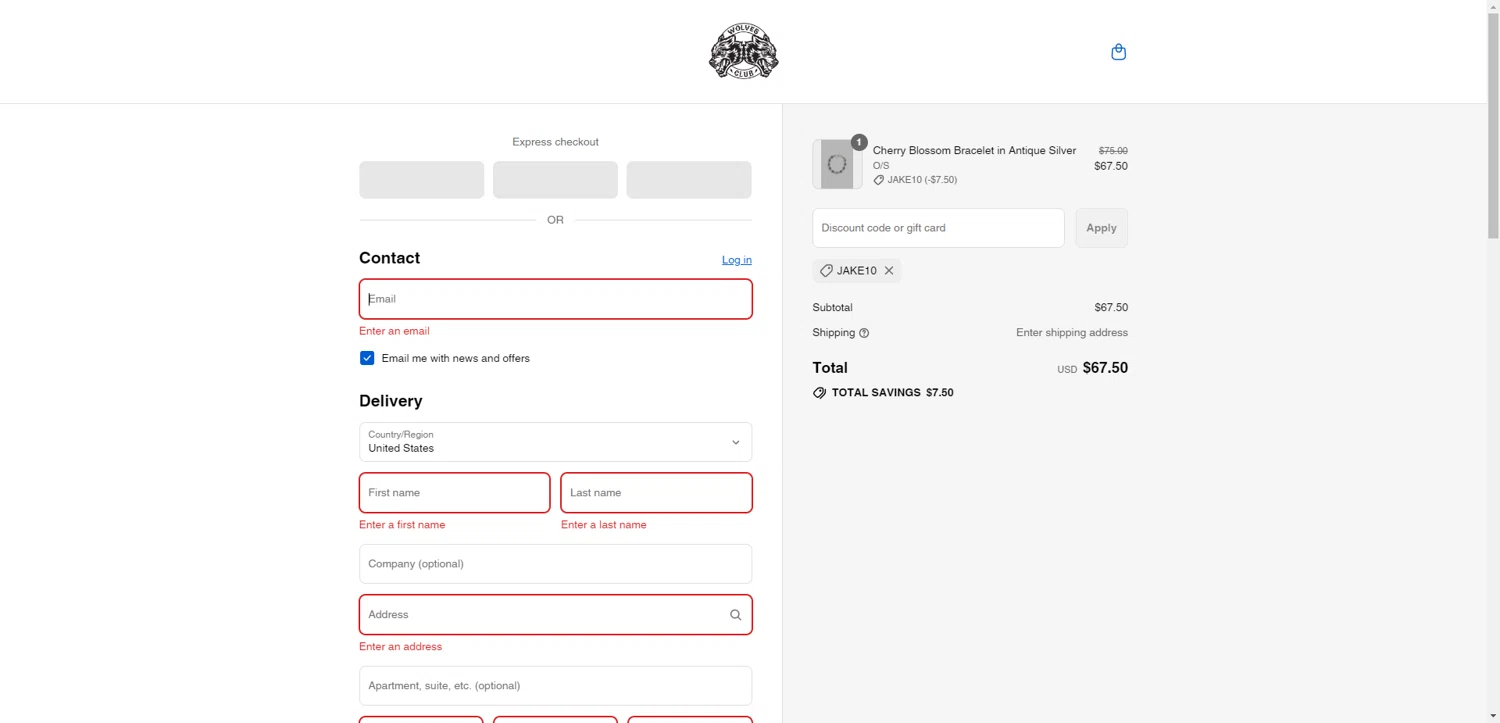
Task: Click the total savings tag icon
Action: coord(820,393)
